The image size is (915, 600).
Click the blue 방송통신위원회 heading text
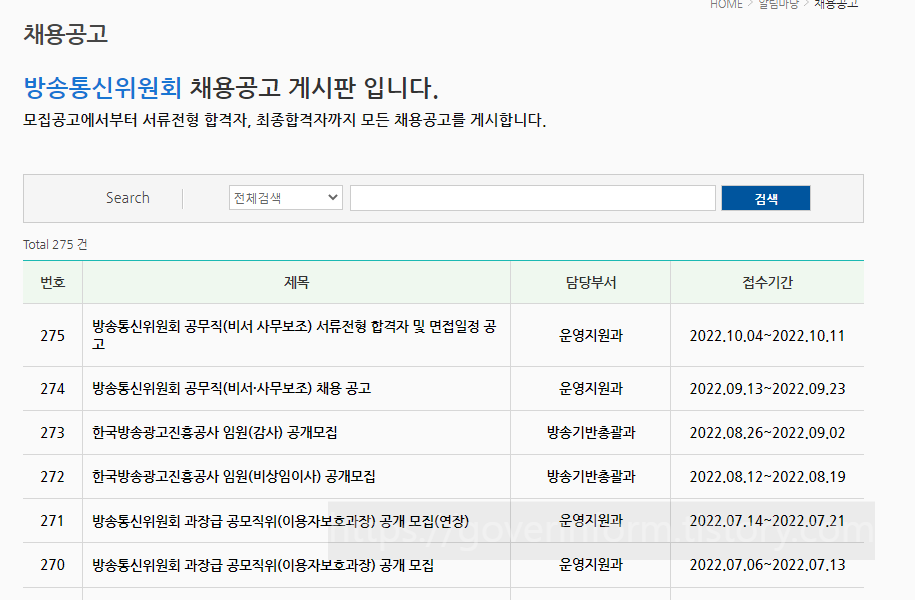[x=103, y=88]
